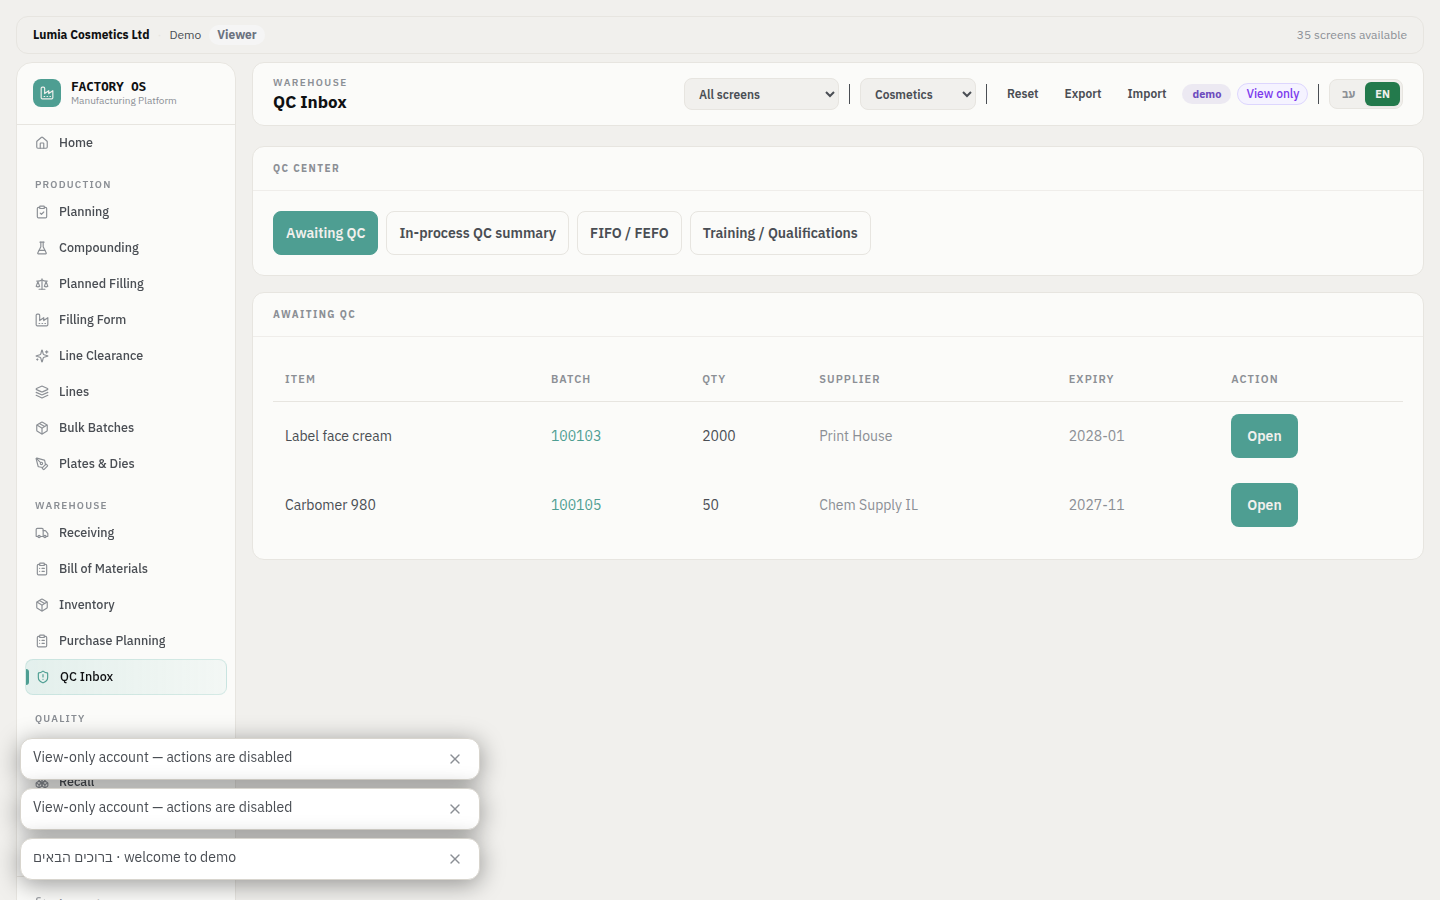
Task: Click the Inventory cube icon
Action: 42,605
